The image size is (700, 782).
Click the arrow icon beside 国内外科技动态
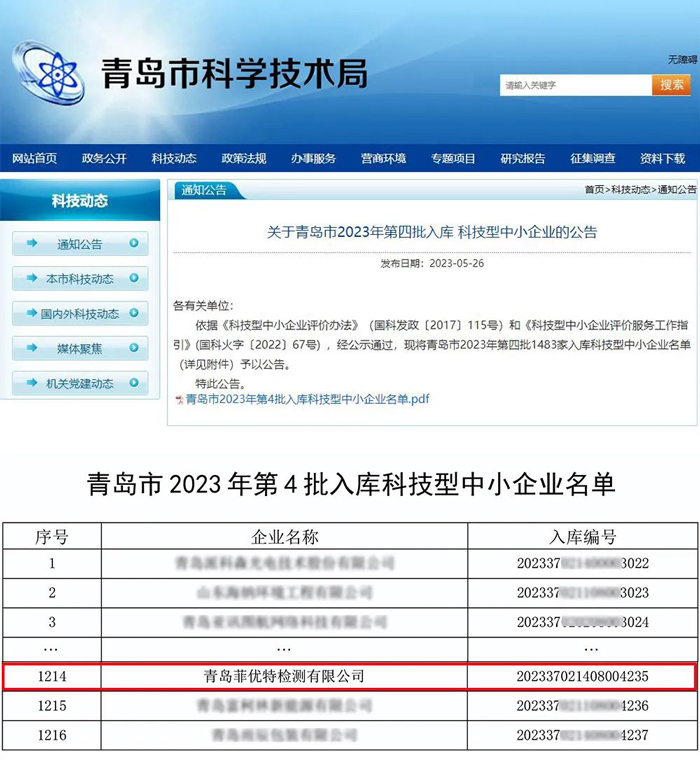coord(32,313)
